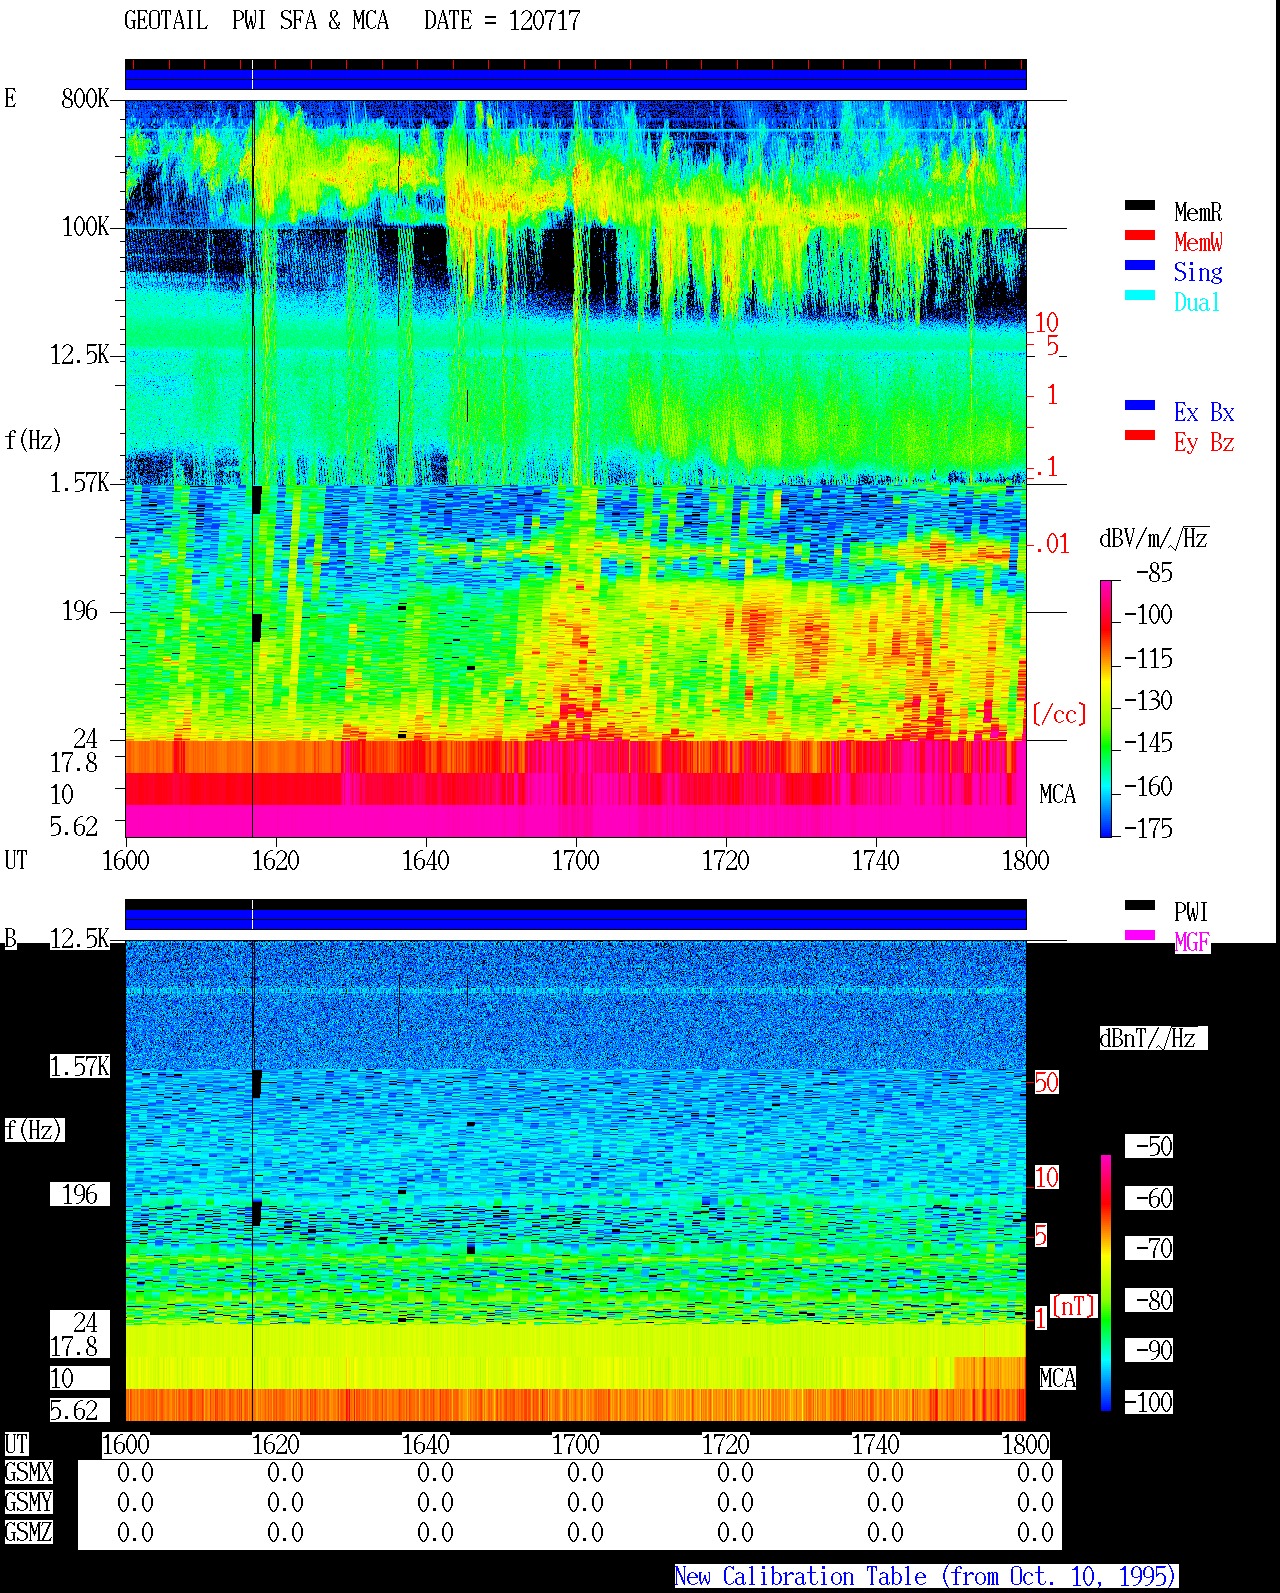
Task: Click the '[/cc]' density unit label
Action: point(1059,714)
